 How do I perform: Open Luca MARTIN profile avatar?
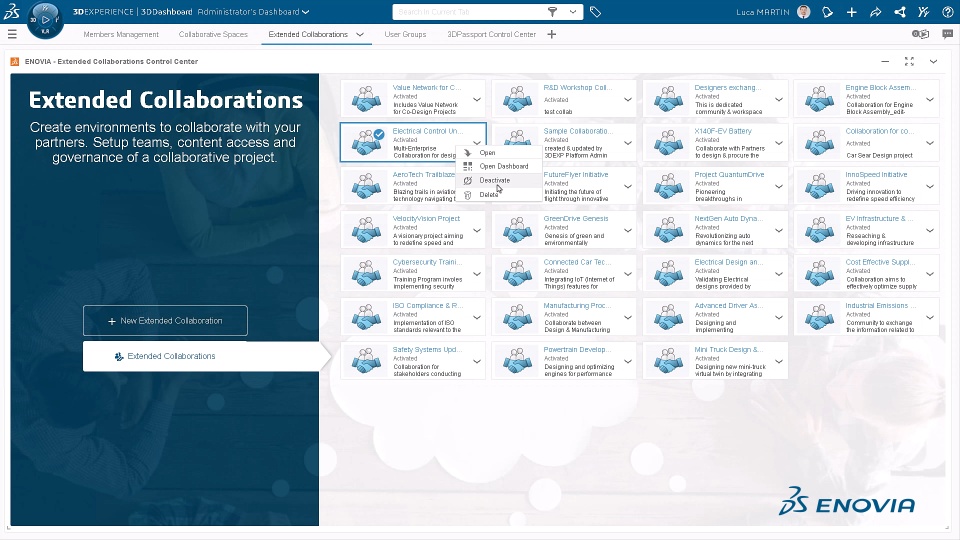pos(804,12)
